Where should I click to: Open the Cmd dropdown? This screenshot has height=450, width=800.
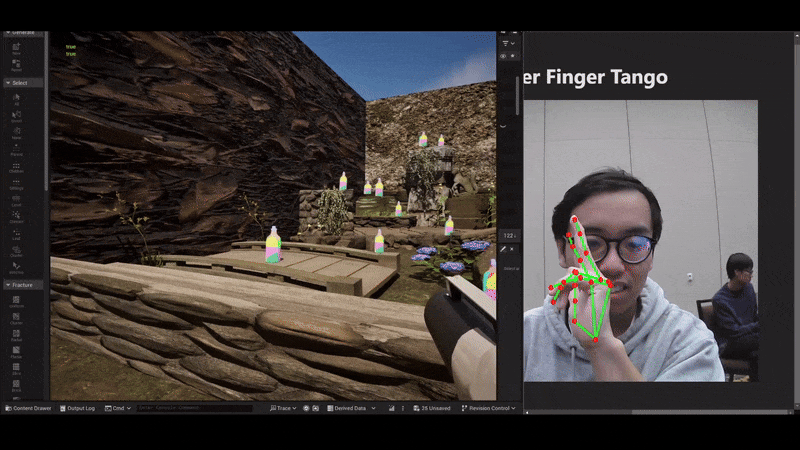(x=118, y=408)
